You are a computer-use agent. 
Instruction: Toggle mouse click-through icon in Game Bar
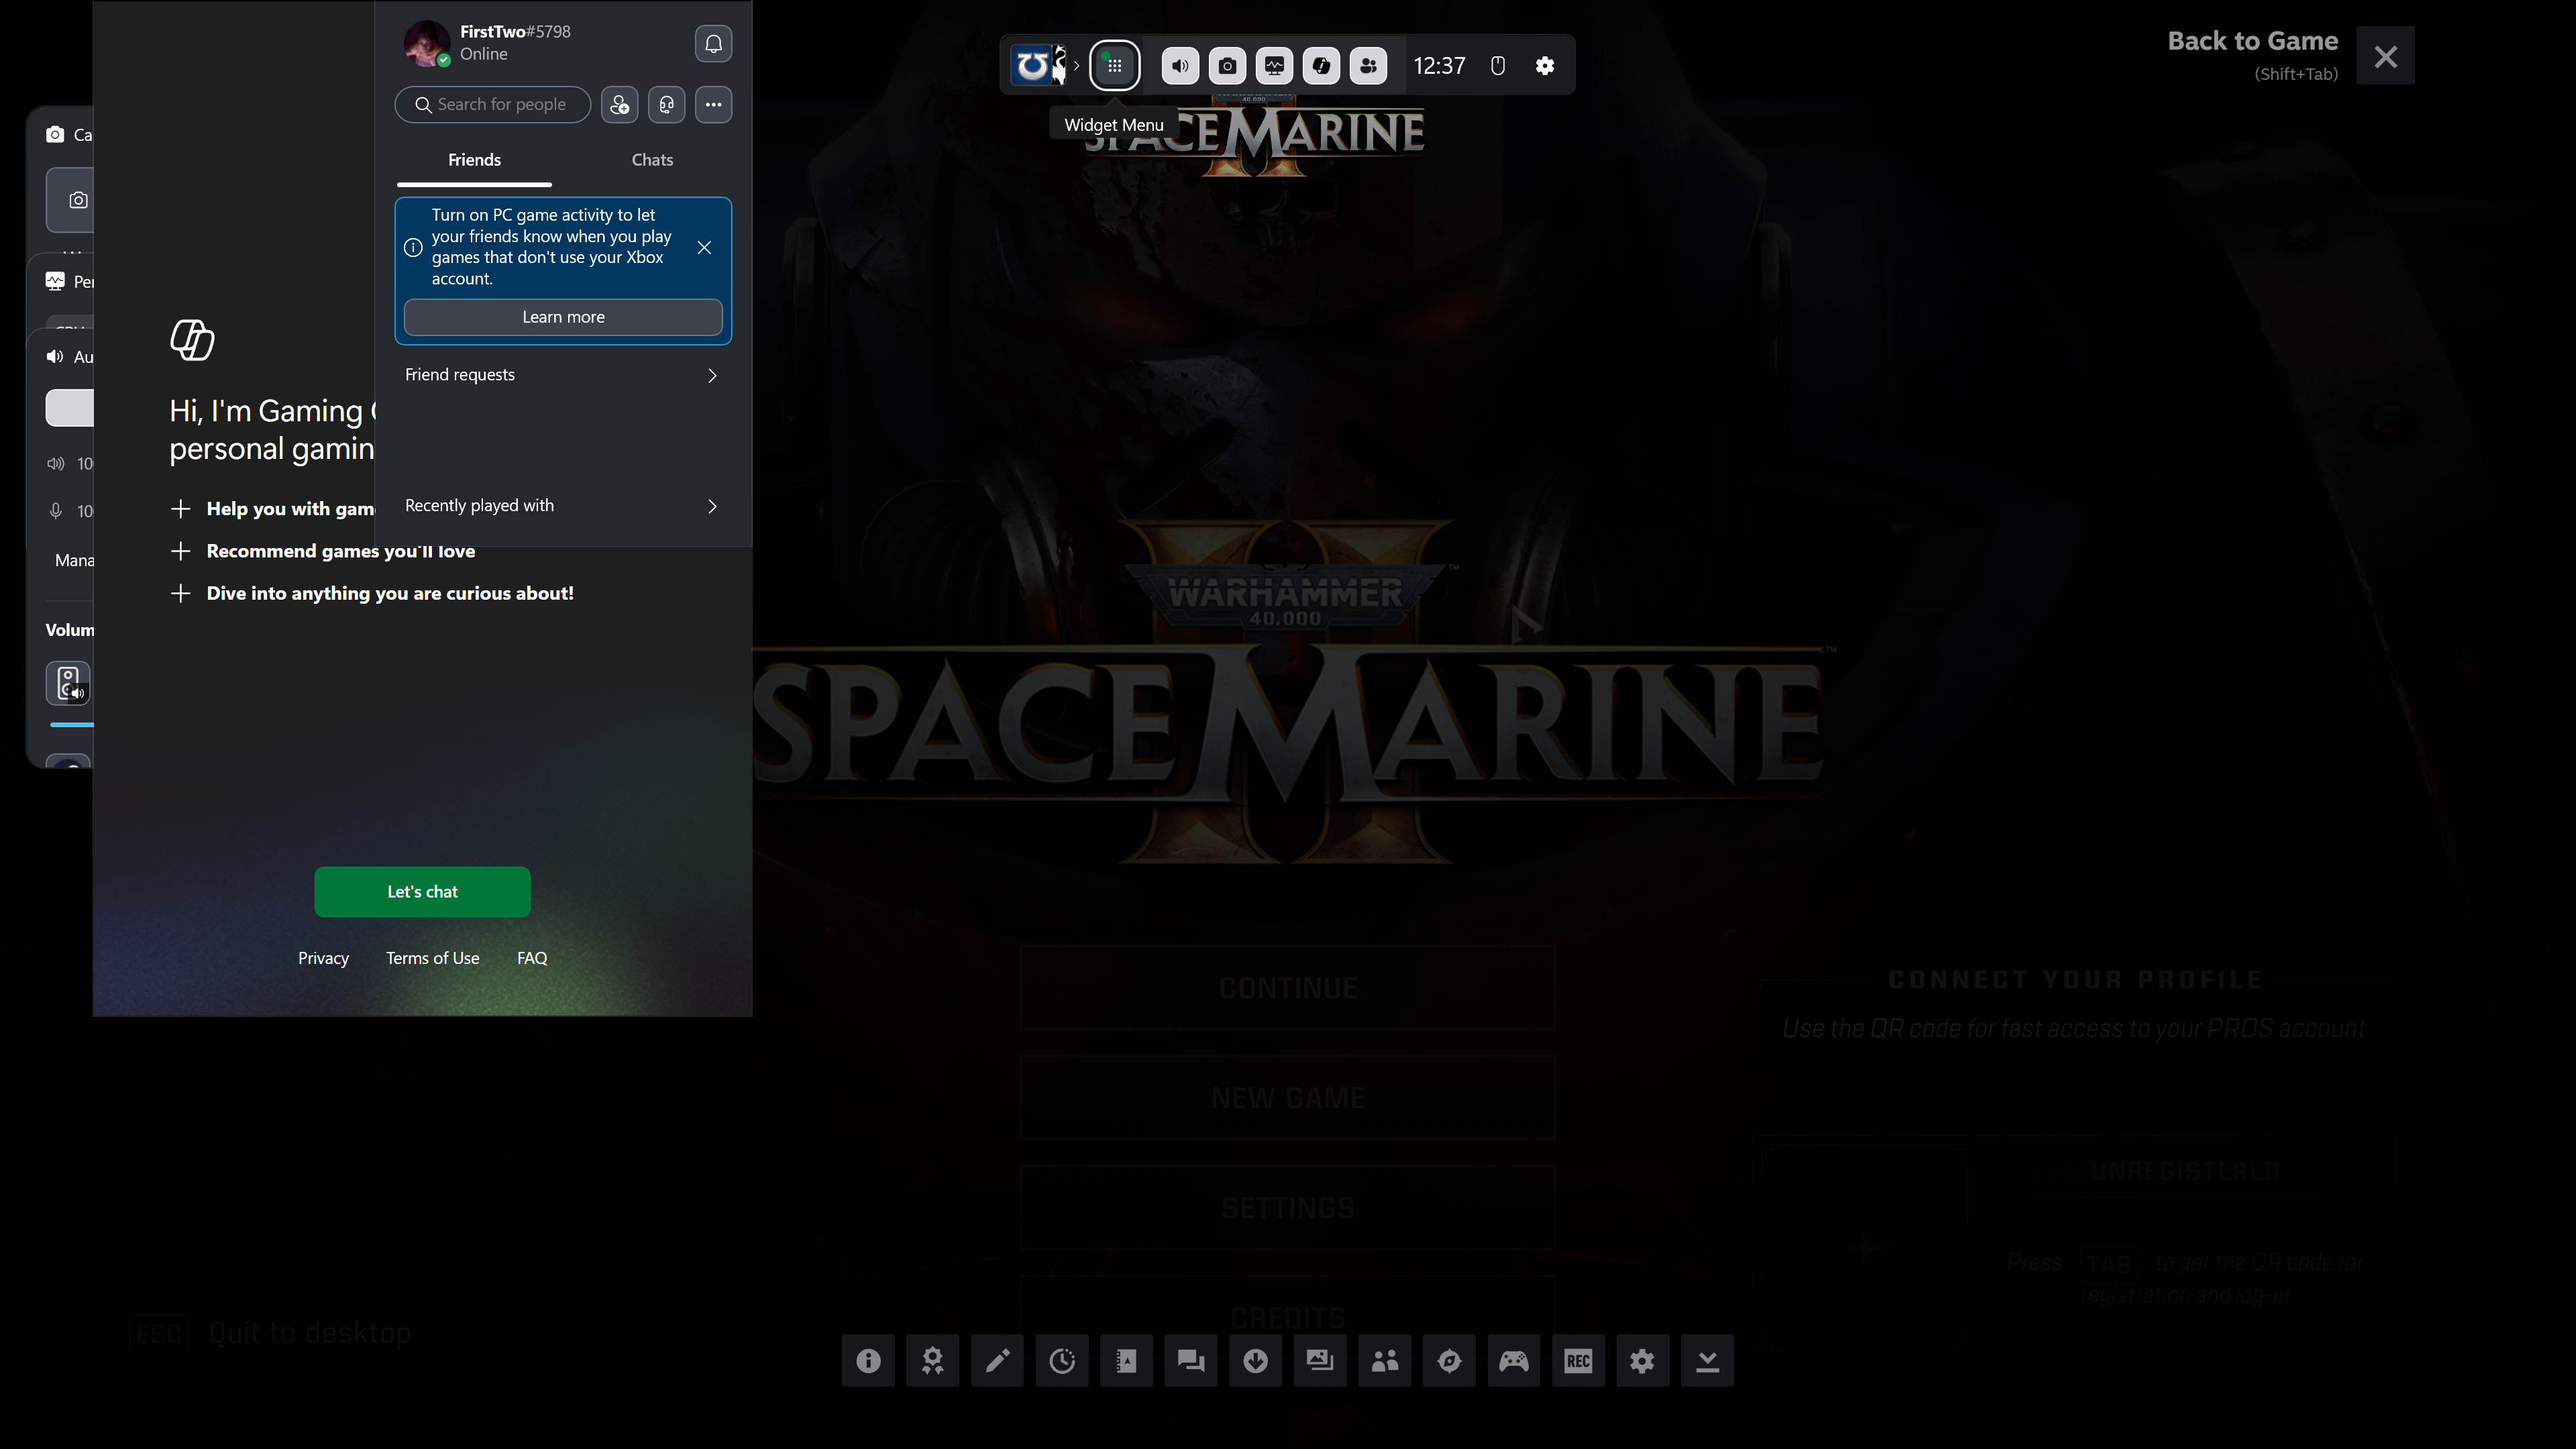[1498, 66]
